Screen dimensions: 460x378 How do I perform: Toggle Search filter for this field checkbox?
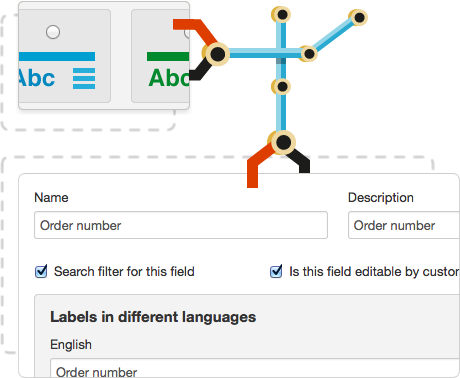tap(41, 271)
